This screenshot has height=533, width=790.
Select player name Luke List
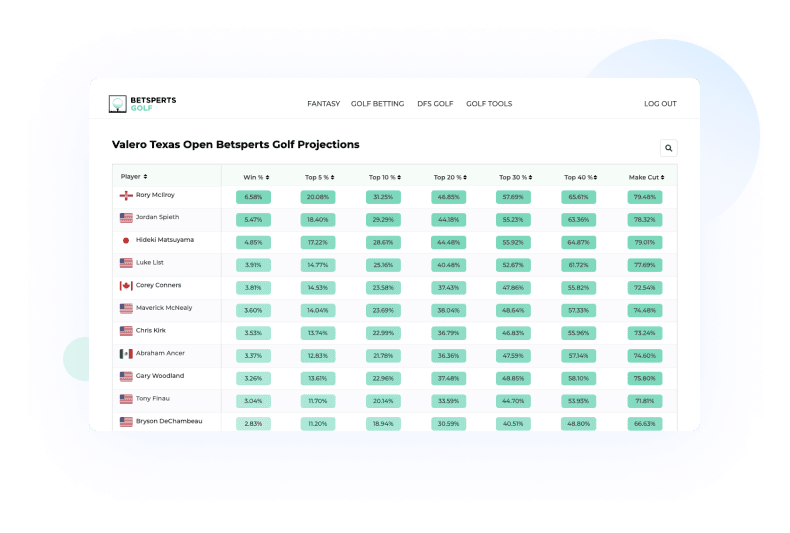[150, 262]
